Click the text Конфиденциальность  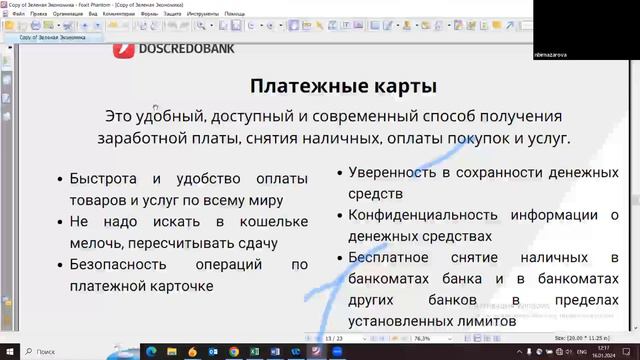tap(422, 215)
